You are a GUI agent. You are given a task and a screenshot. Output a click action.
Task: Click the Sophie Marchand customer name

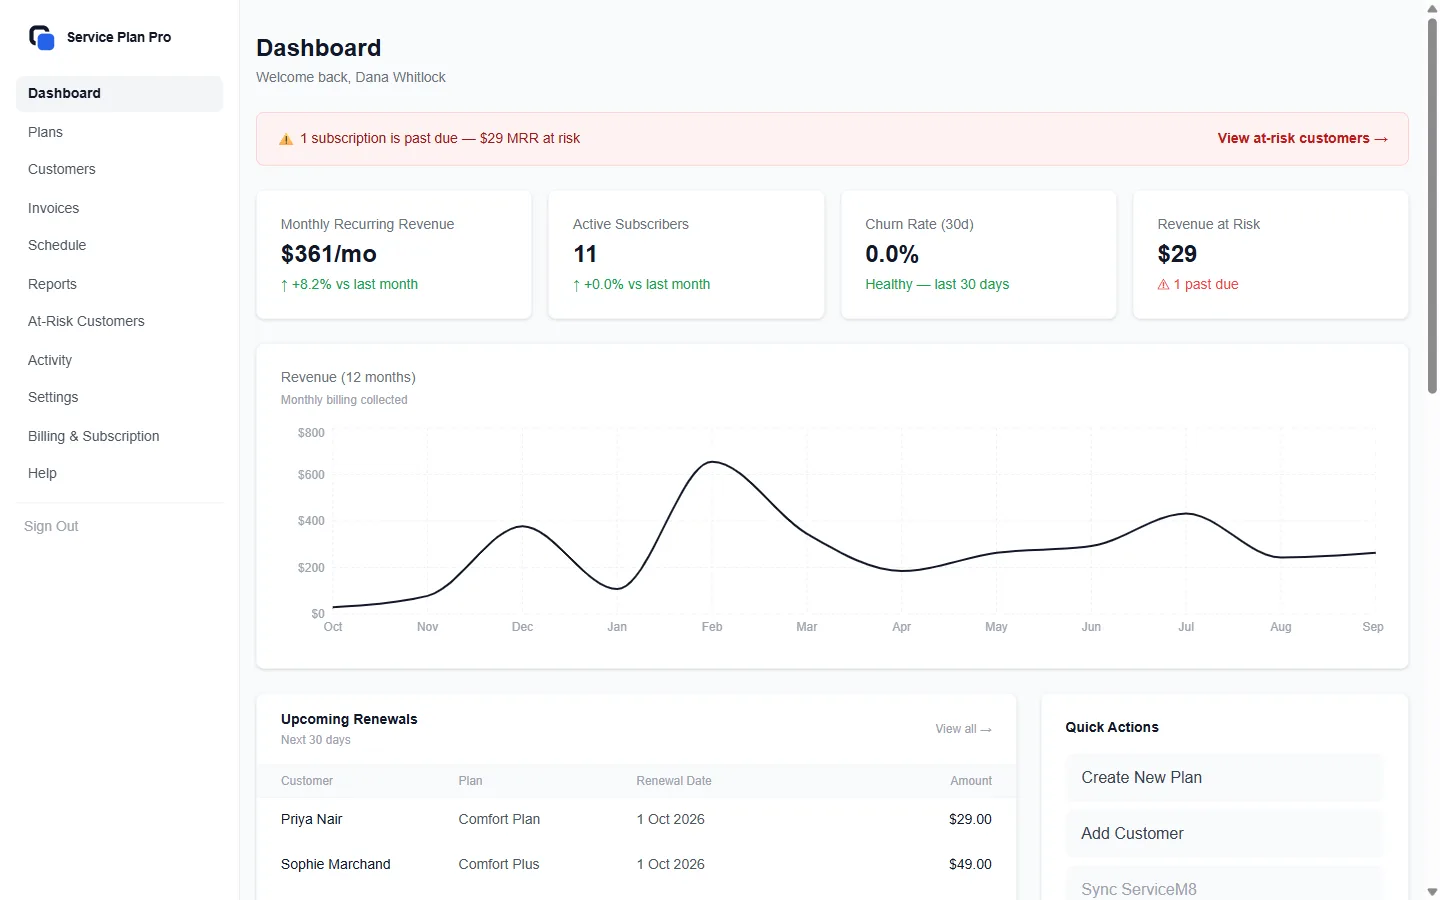pos(336,865)
